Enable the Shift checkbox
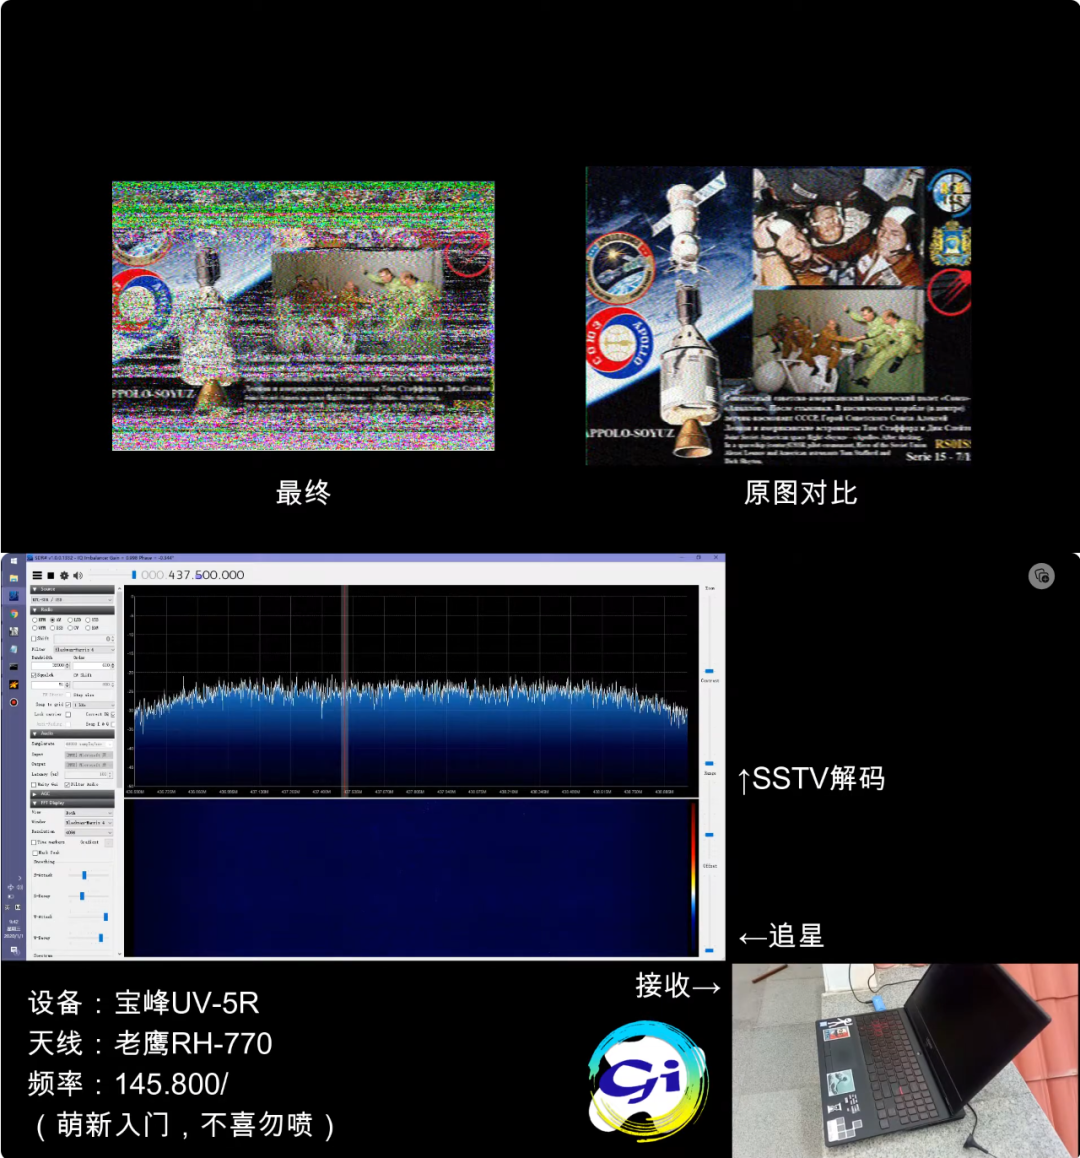 [x=33, y=639]
